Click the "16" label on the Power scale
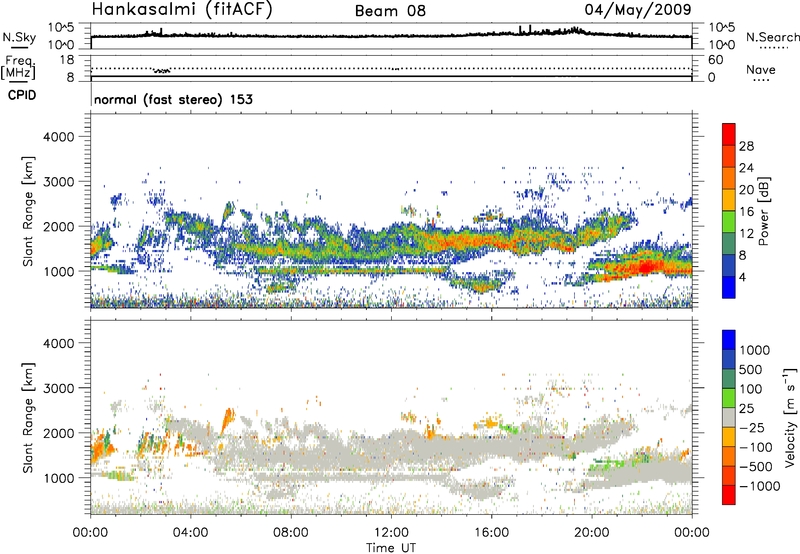 coord(746,212)
